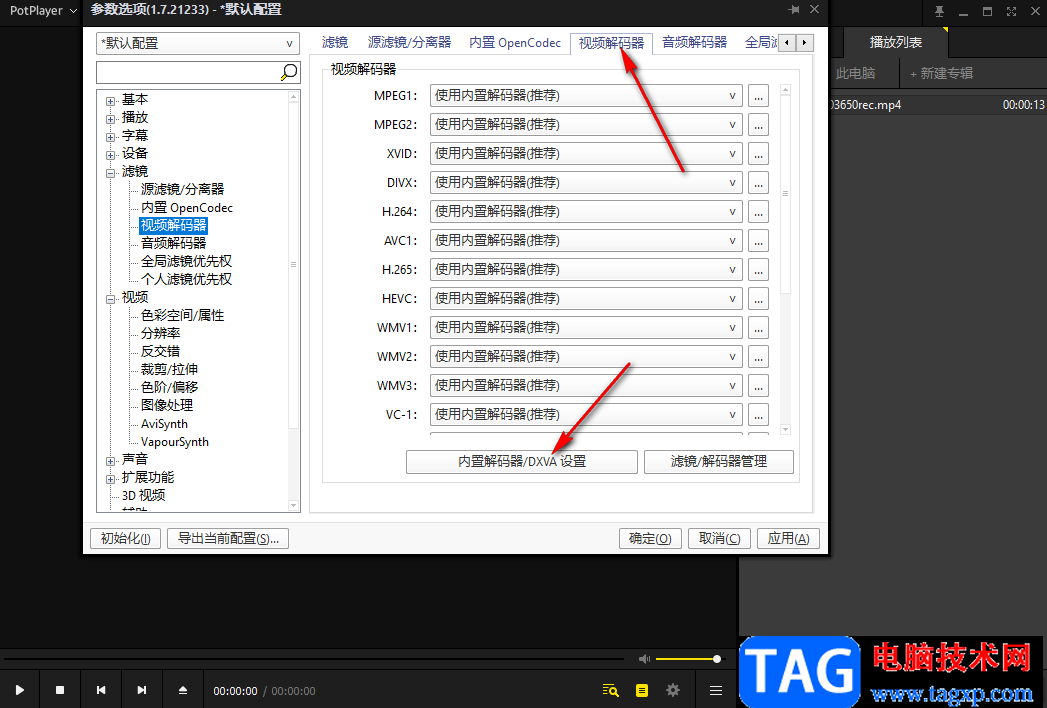This screenshot has height=708, width=1047.
Task: Adjust the yellow volume slider
Action: 688,659
